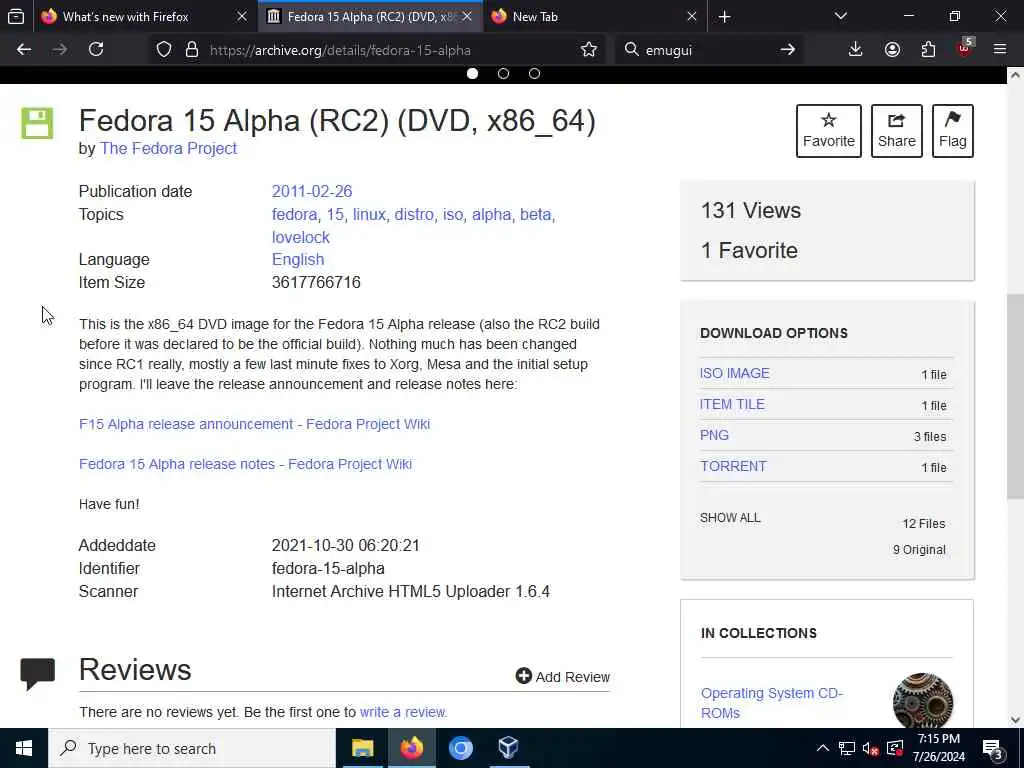
Task: Close the Fedora 15 Alpha tab
Action: click(x=467, y=17)
